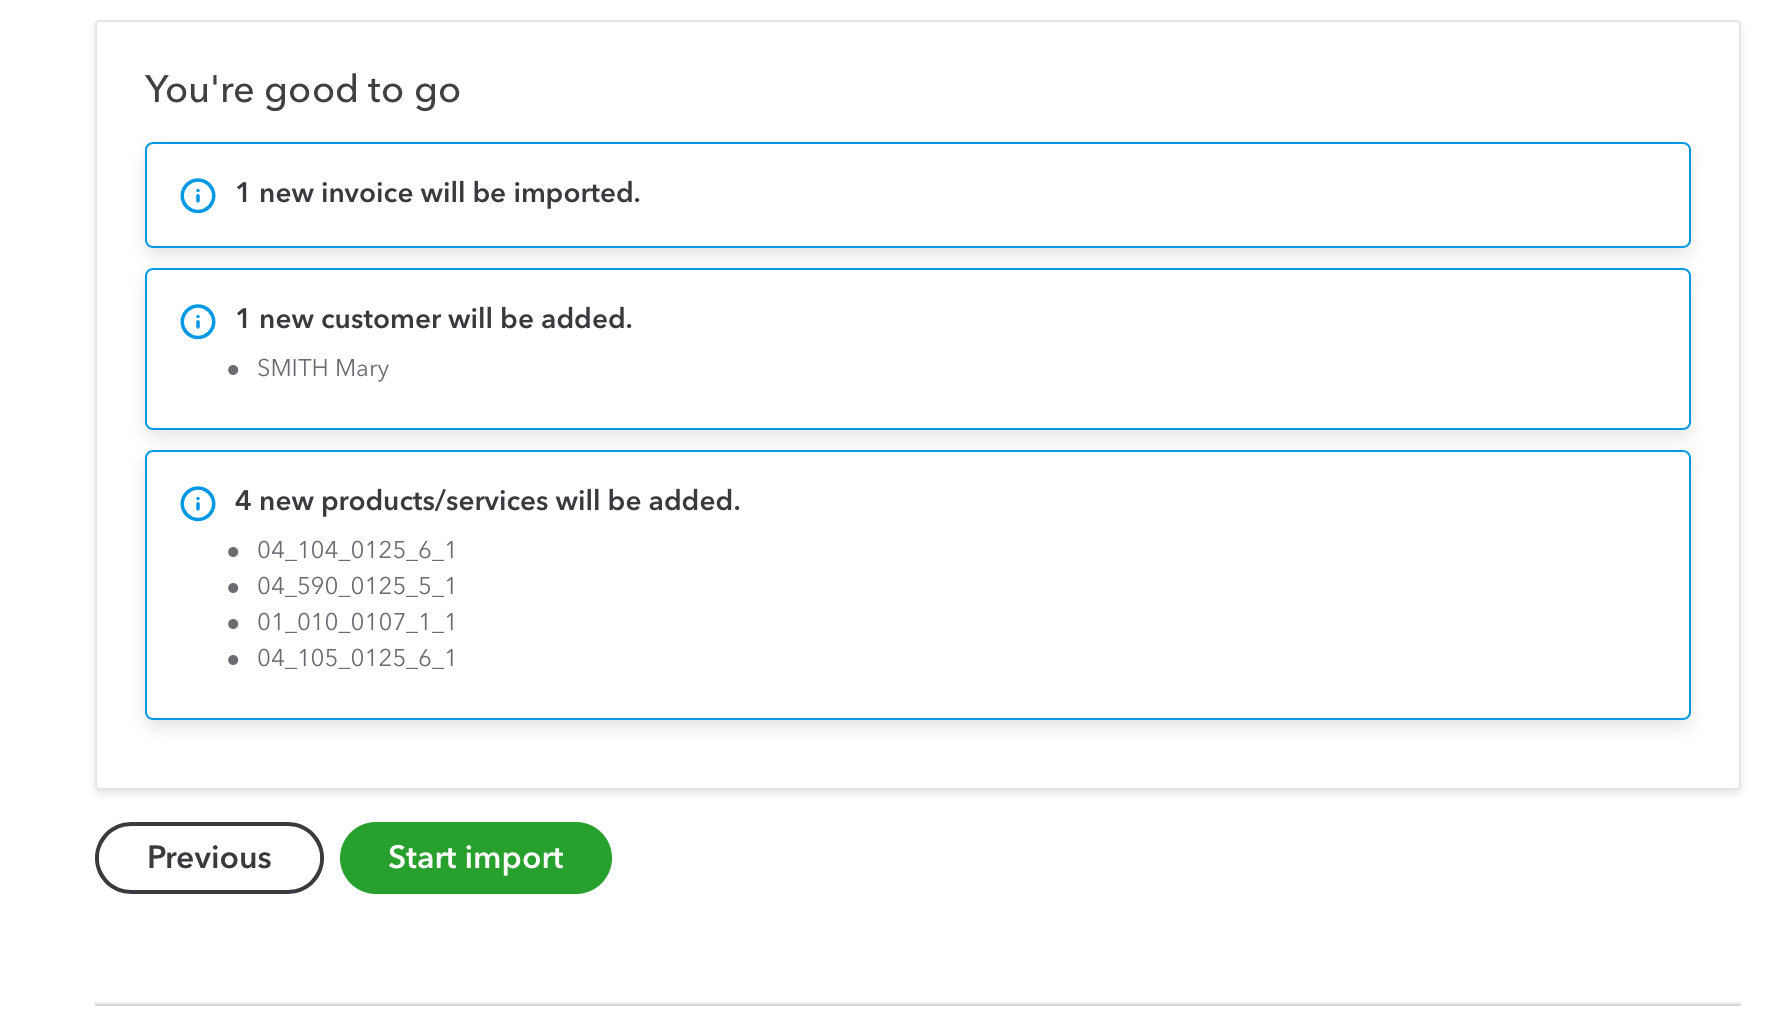Click the info icon beside the invoice message
The image size is (1776, 1018).
198,195
